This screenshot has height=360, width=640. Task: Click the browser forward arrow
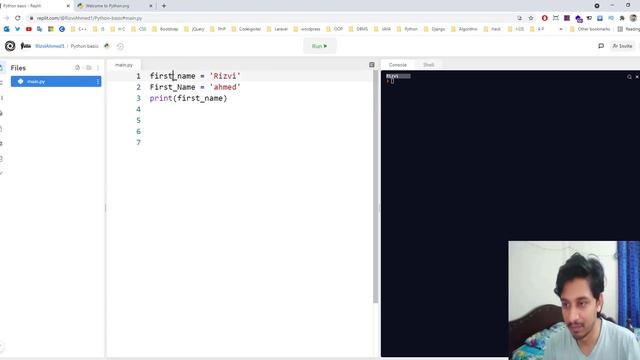tap(6, 18)
